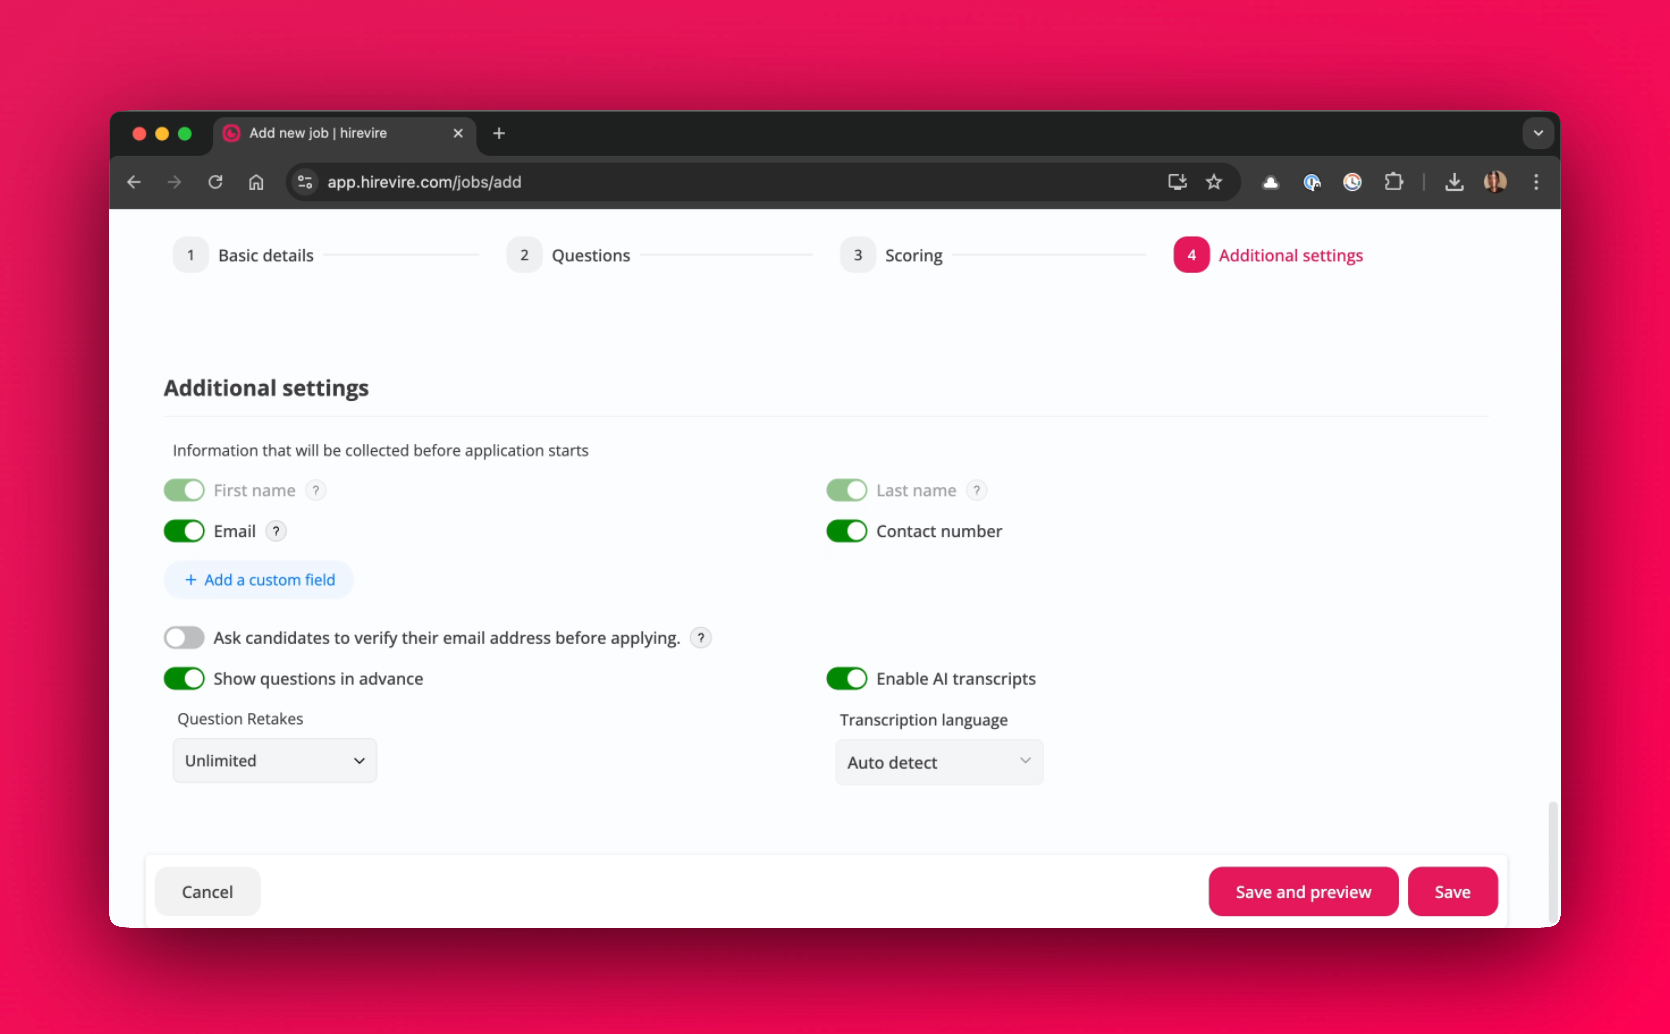Open Chrome three-dot menu
The width and height of the screenshot is (1670, 1034).
coord(1536,182)
